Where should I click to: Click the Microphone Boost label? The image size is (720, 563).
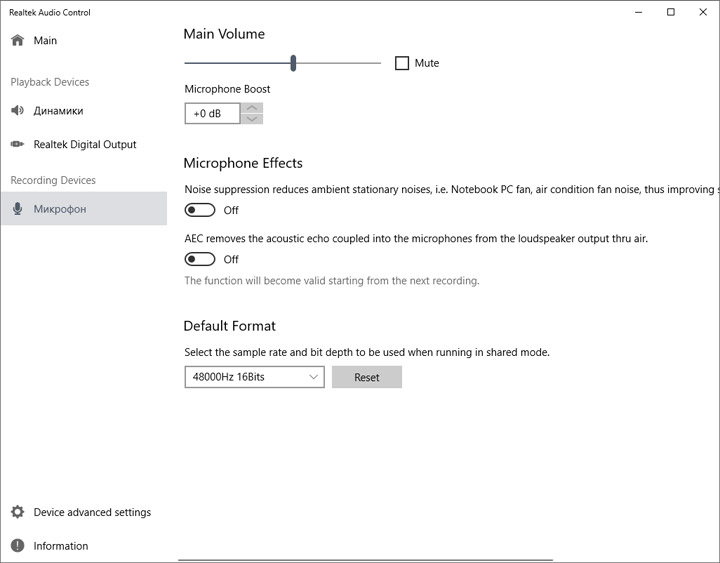pos(227,89)
